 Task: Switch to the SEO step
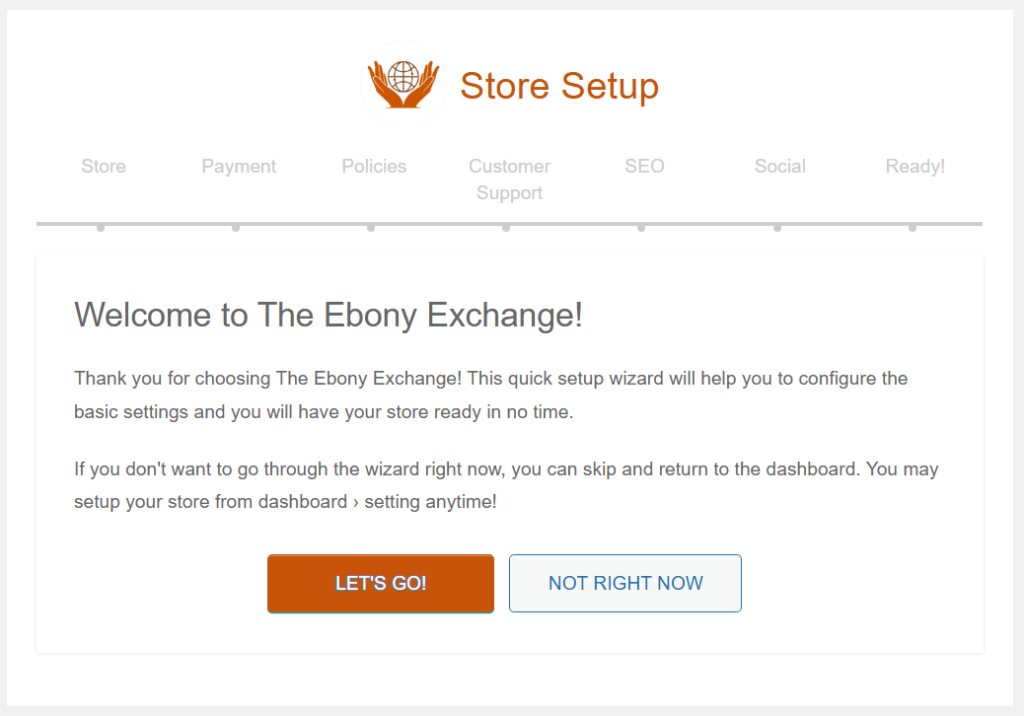(644, 166)
